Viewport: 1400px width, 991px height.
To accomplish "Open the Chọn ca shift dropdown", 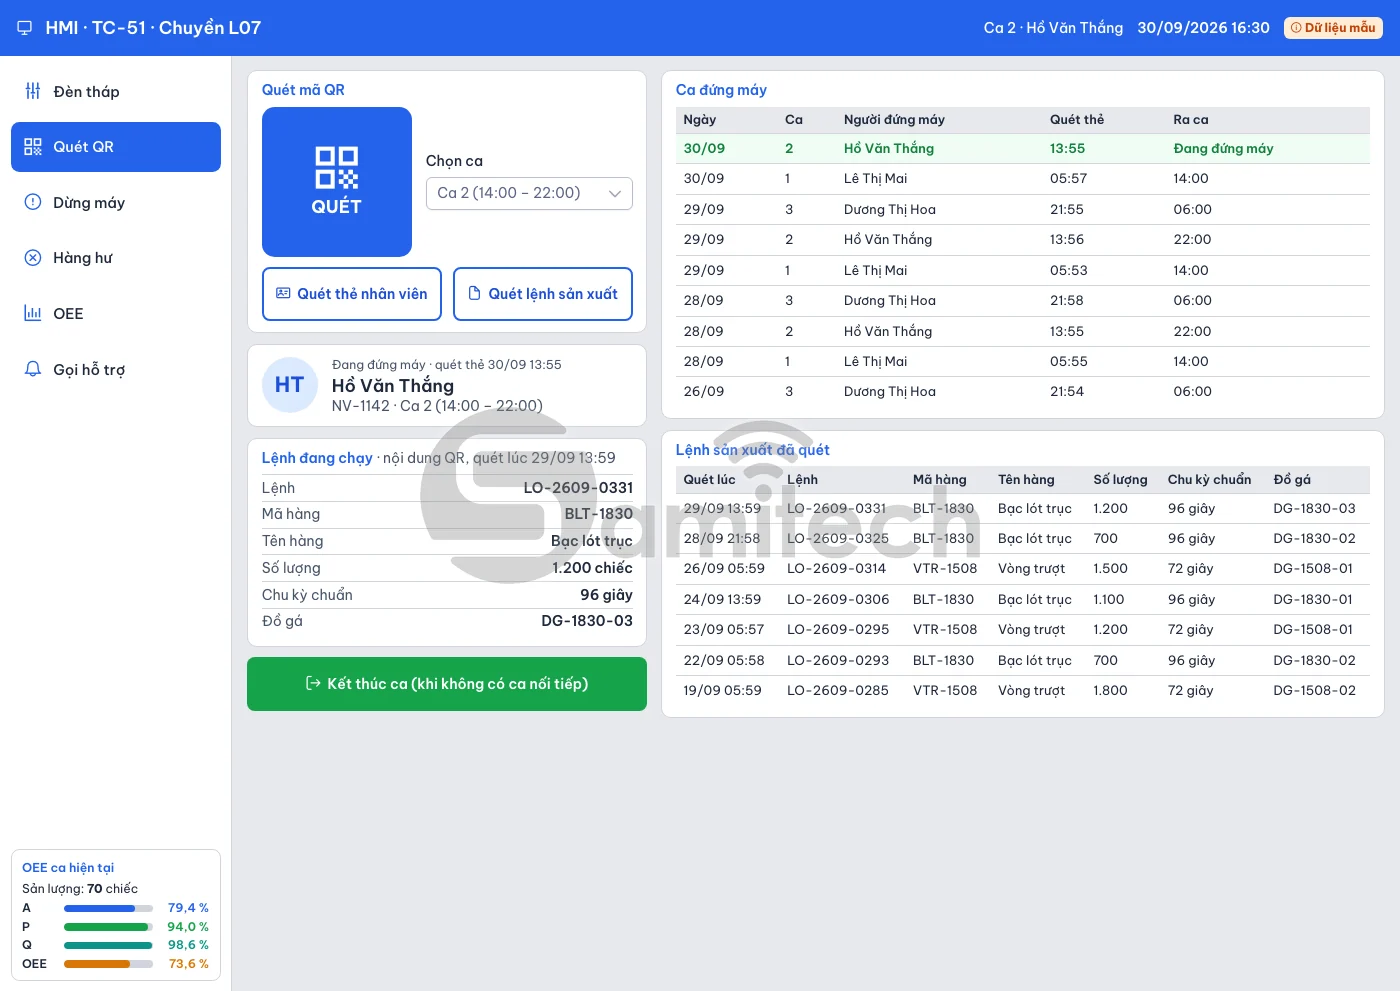I will [529, 193].
